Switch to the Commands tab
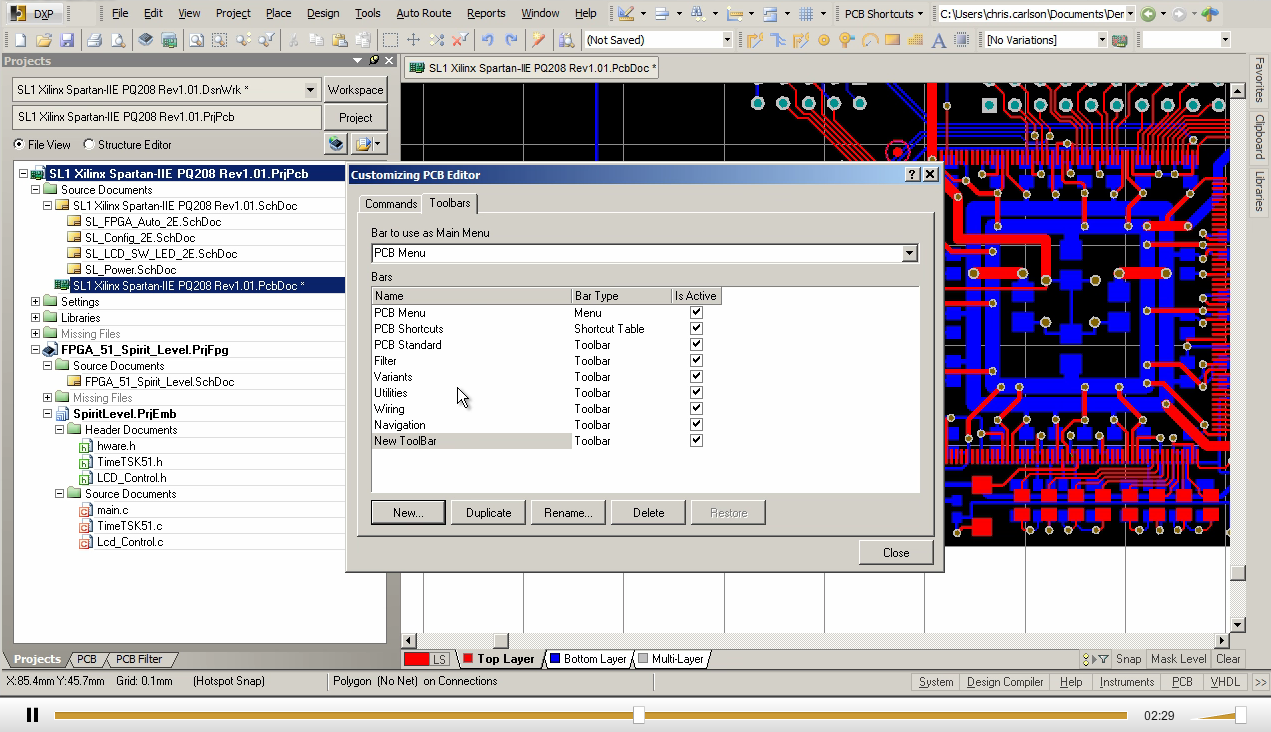 click(x=391, y=204)
